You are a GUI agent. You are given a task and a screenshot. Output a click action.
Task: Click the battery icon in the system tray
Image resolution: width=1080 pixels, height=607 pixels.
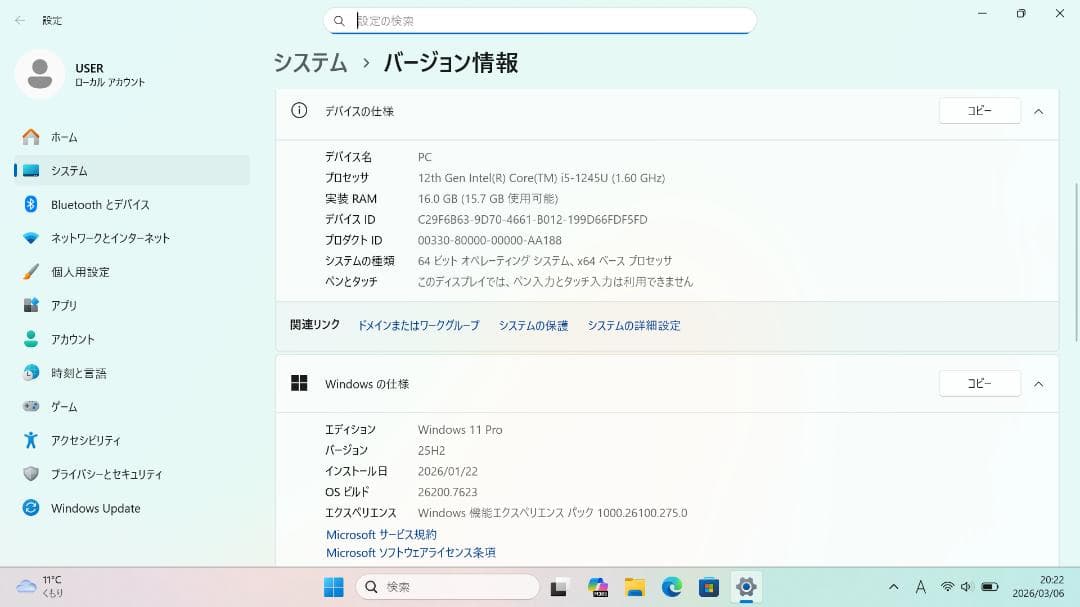[x=991, y=588]
